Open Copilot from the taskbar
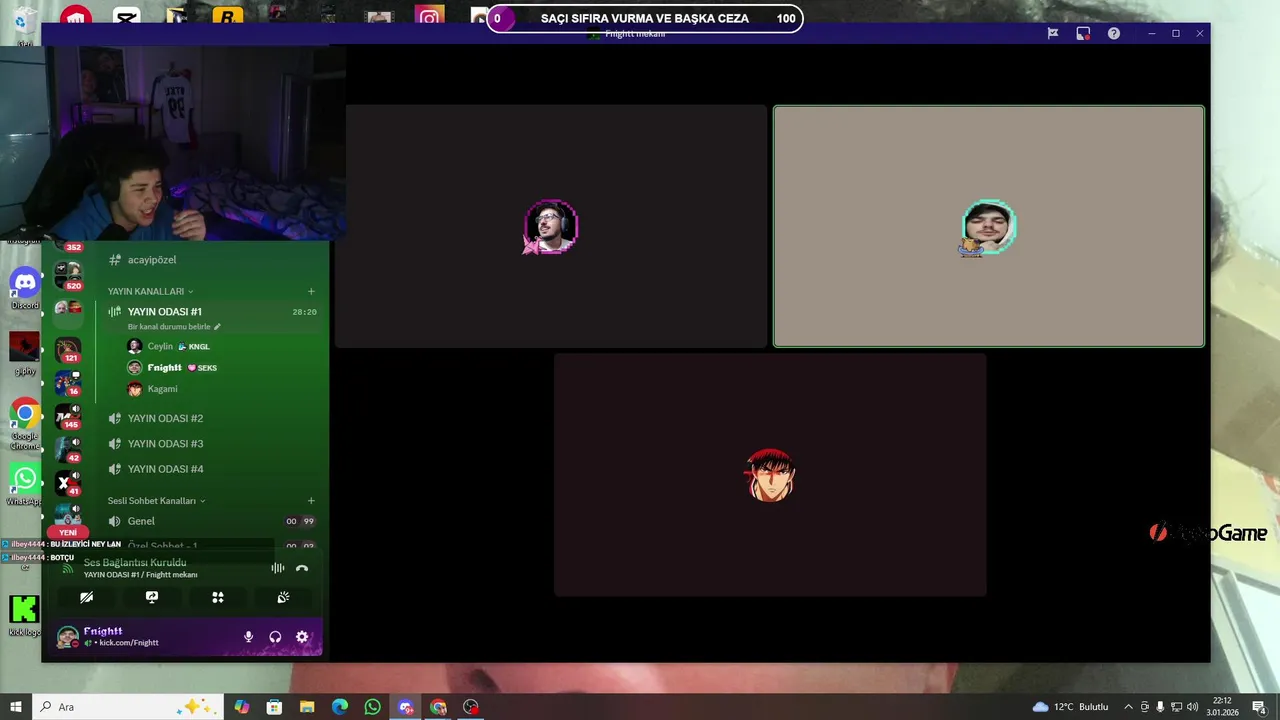1280x720 pixels. (242, 707)
